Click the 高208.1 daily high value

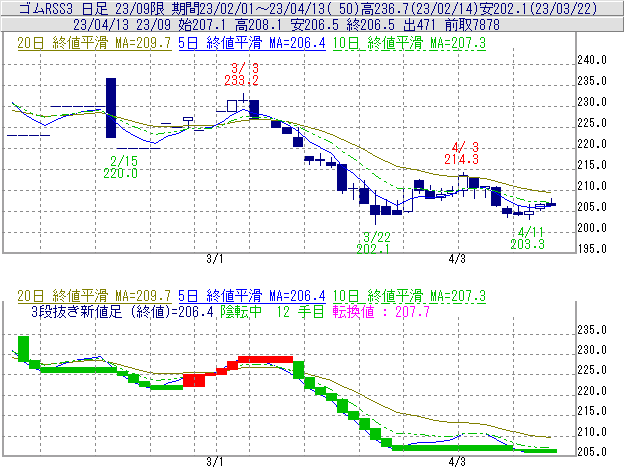258,25
